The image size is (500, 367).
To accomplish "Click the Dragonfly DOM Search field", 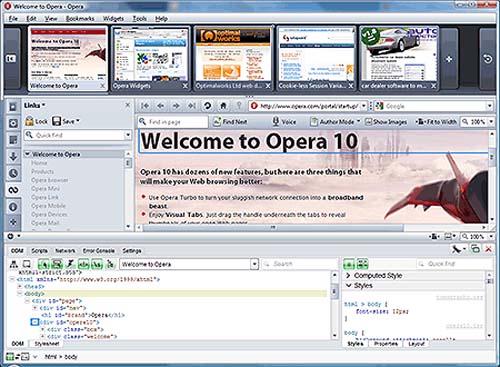I will coord(299,264).
